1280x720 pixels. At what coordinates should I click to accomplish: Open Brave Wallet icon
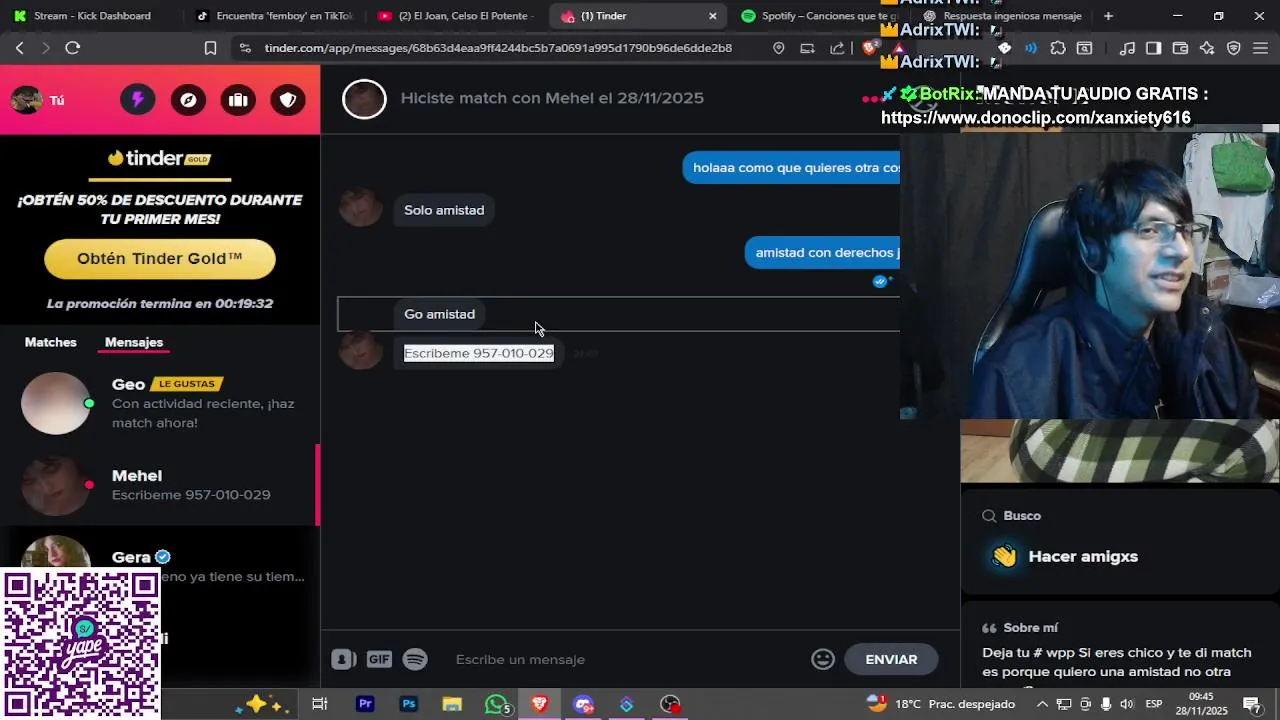tap(1180, 48)
